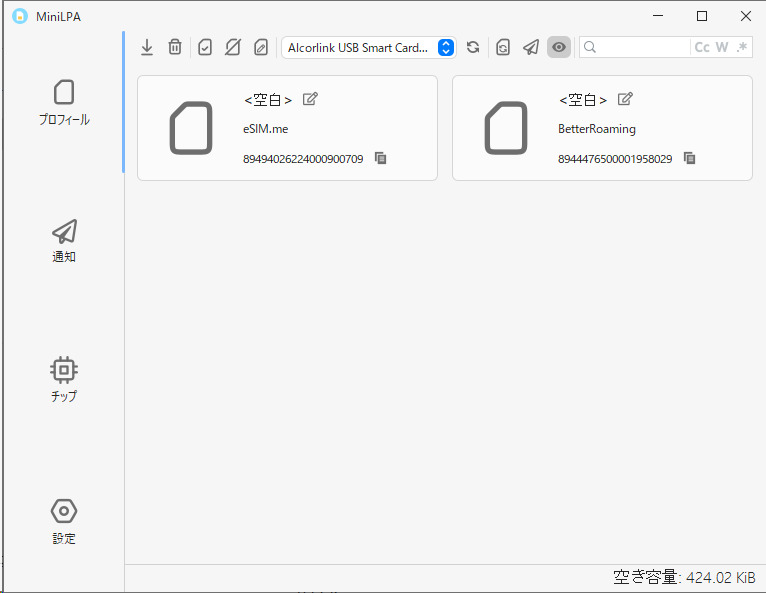The image size is (766, 593).
Task: Click the paper plane icon in toolbar
Action: (531, 47)
